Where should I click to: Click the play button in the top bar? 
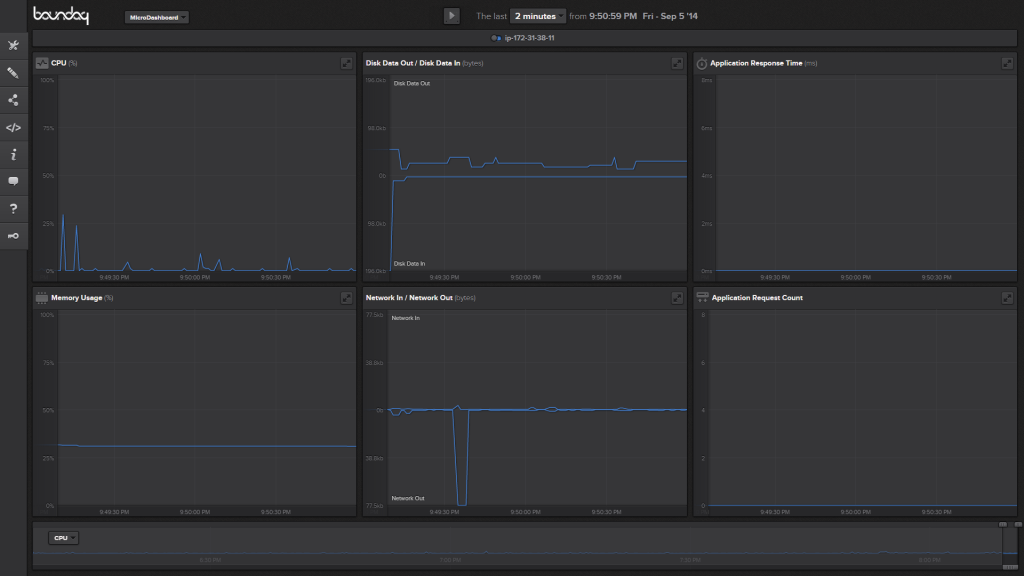pyautogui.click(x=451, y=16)
